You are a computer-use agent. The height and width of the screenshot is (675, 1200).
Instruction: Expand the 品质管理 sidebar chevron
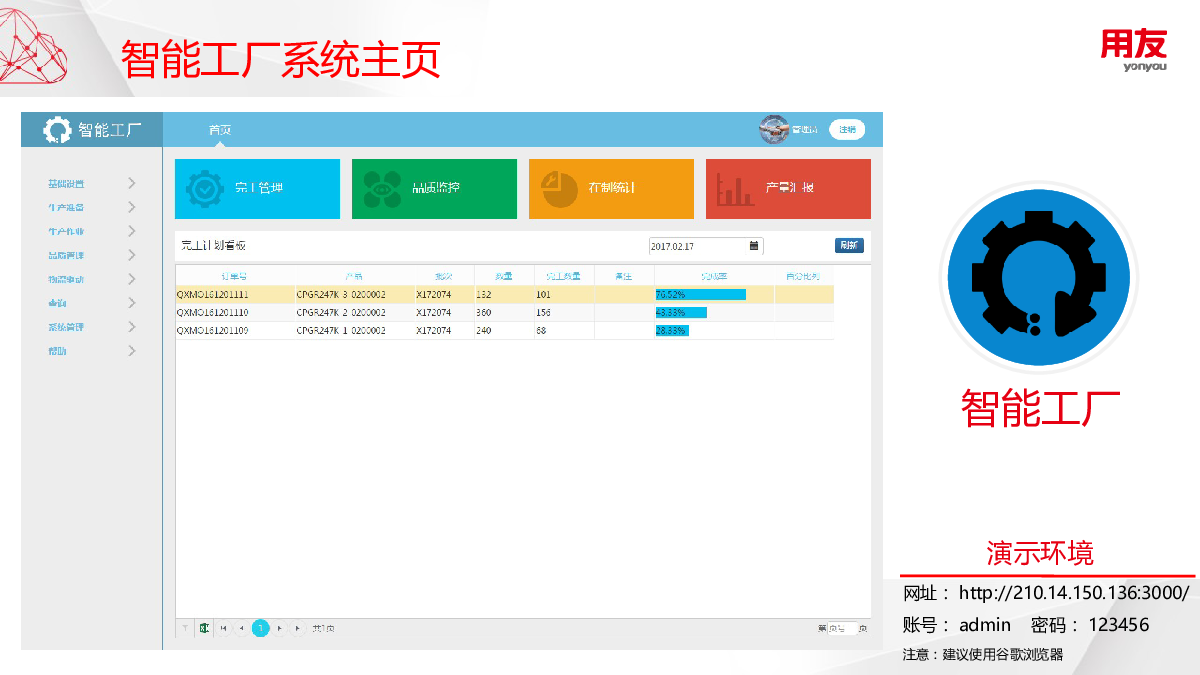(x=132, y=255)
